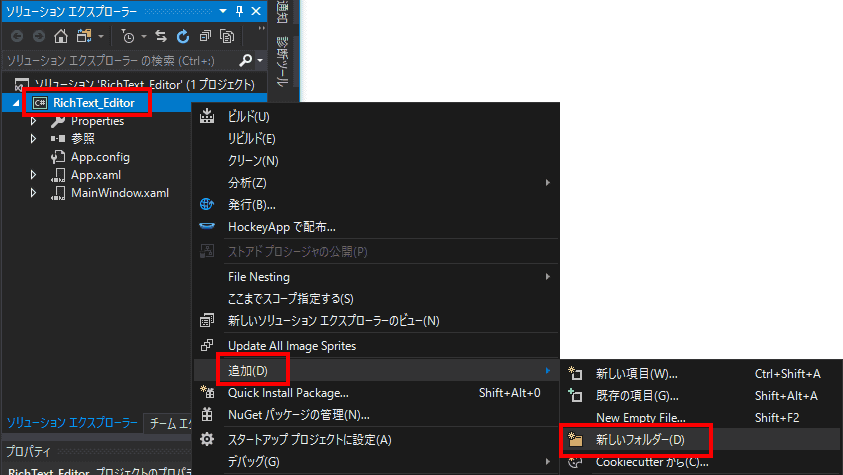Click the icon beside Update All Image Sprites
The height and width of the screenshot is (475, 843).
(x=207, y=345)
